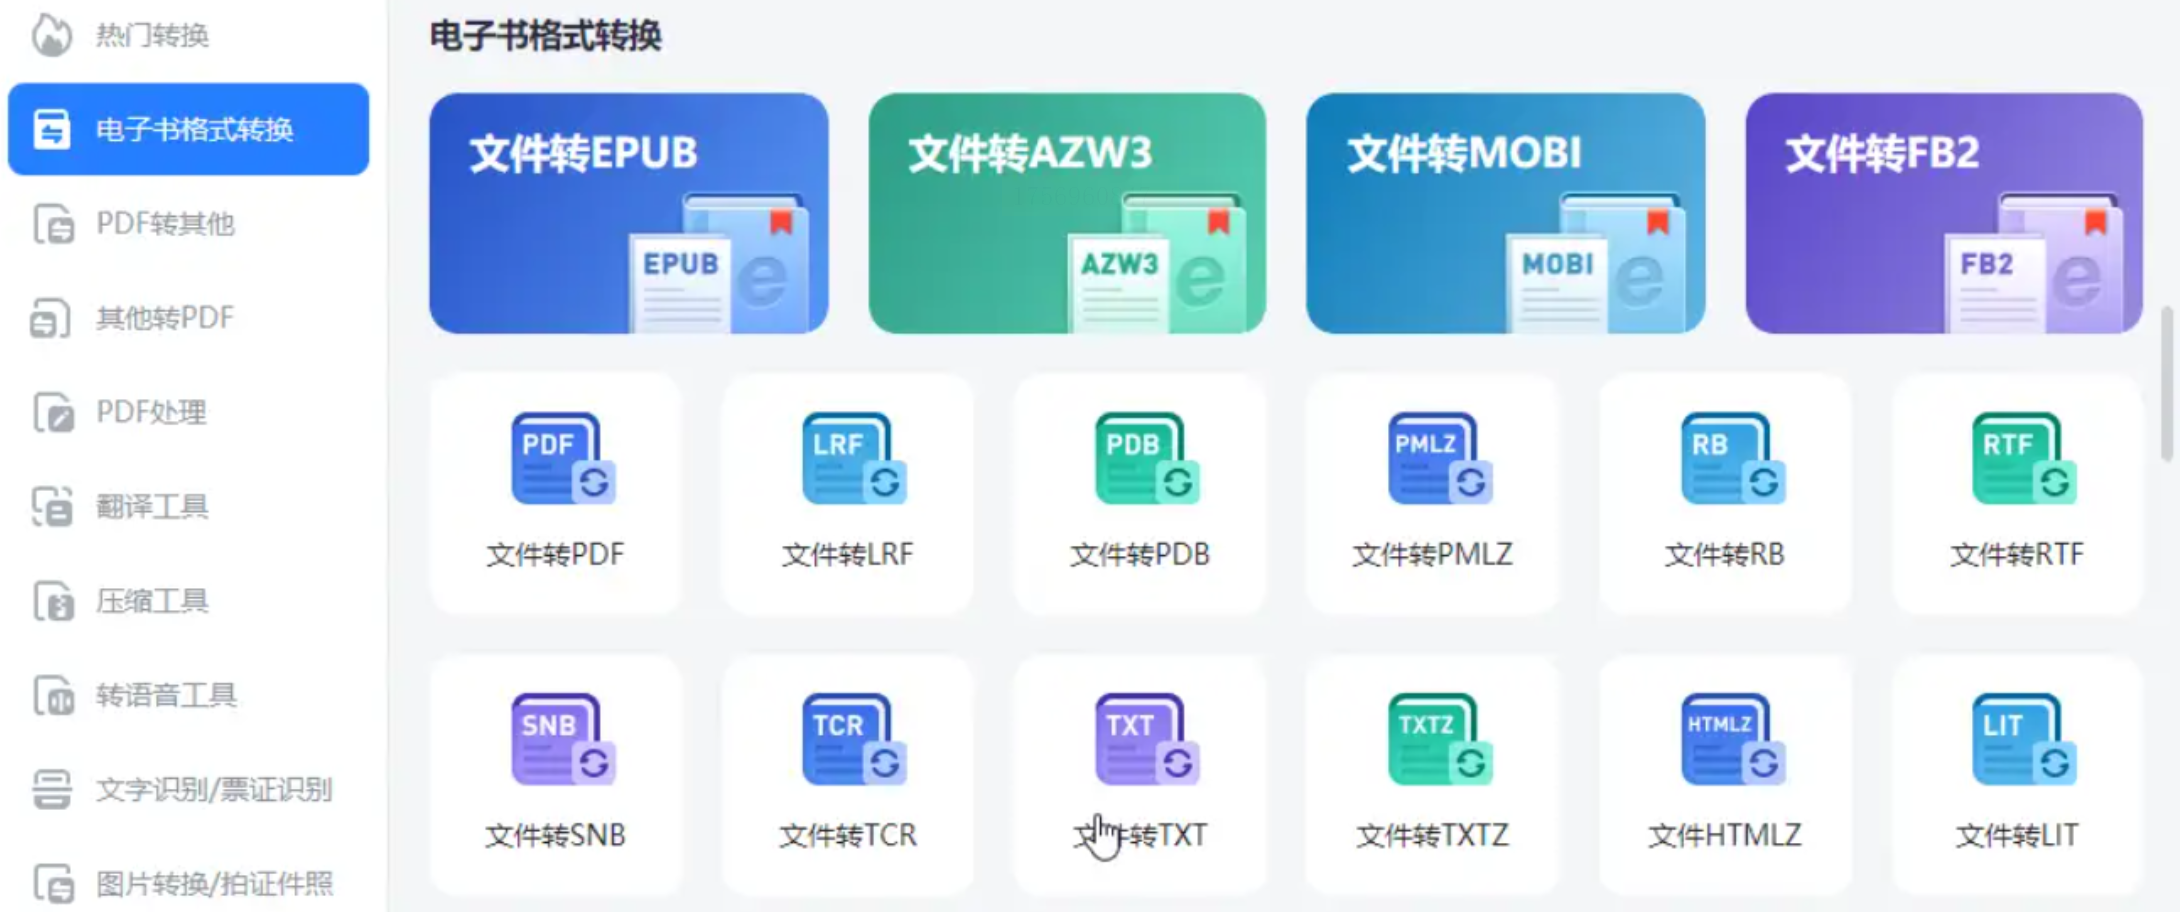Open the 转语音工具 sidebar section
This screenshot has width=2180, height=912.
[x=188, y=695]
